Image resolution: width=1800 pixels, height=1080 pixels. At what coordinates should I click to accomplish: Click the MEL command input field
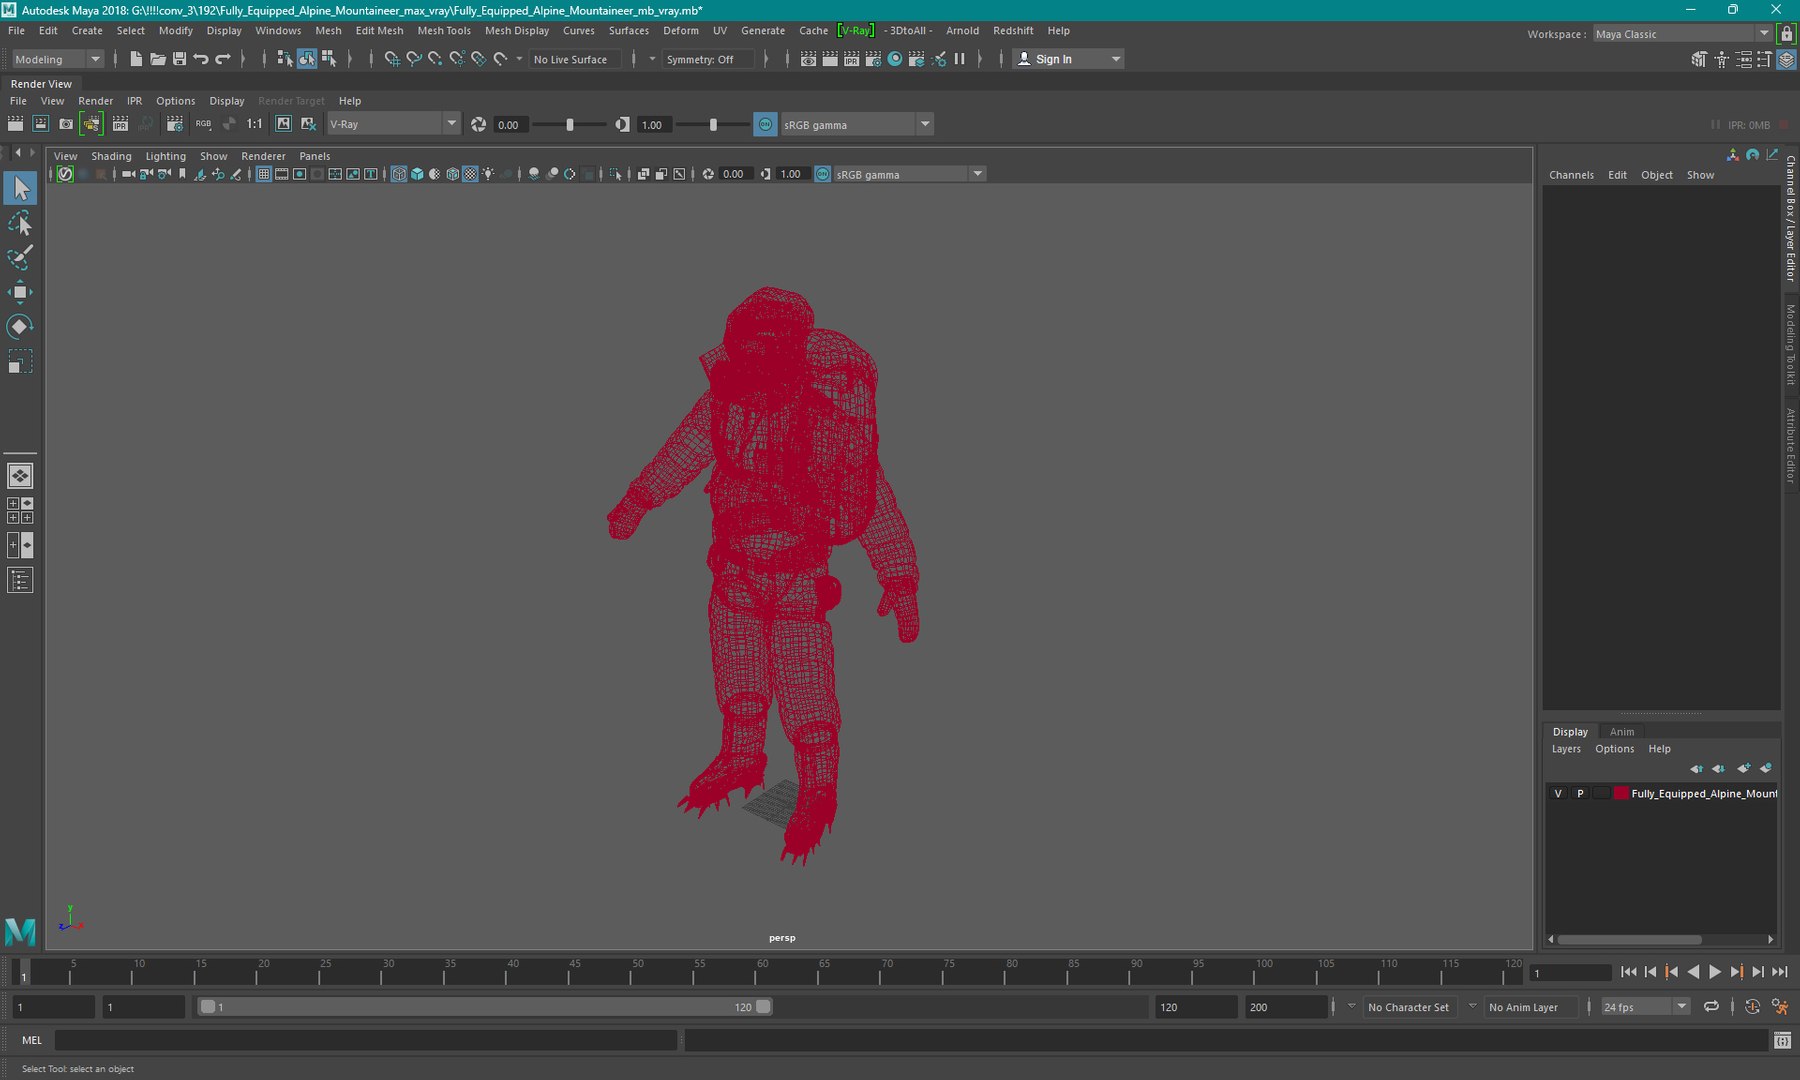point(365,1040)
